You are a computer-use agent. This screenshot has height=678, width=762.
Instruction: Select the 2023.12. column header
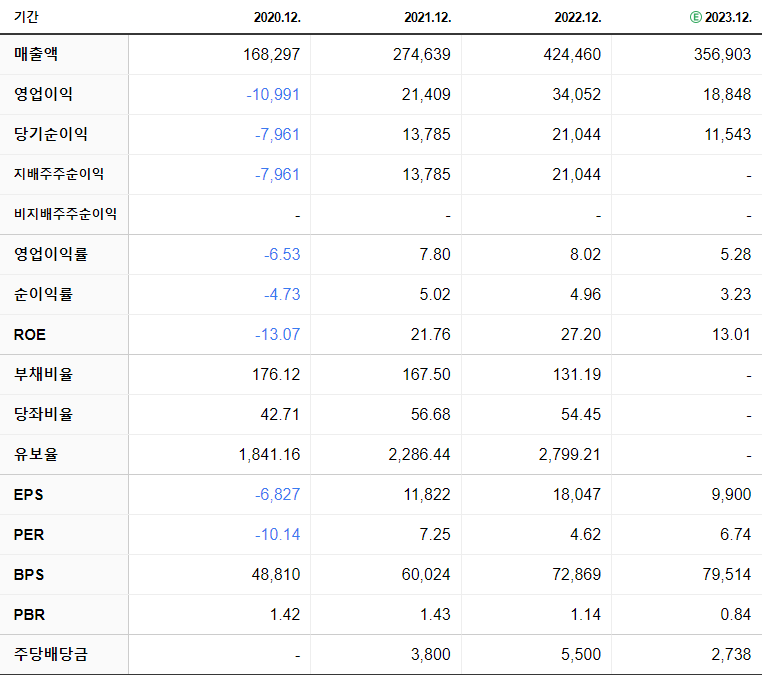tap(728, 17)
